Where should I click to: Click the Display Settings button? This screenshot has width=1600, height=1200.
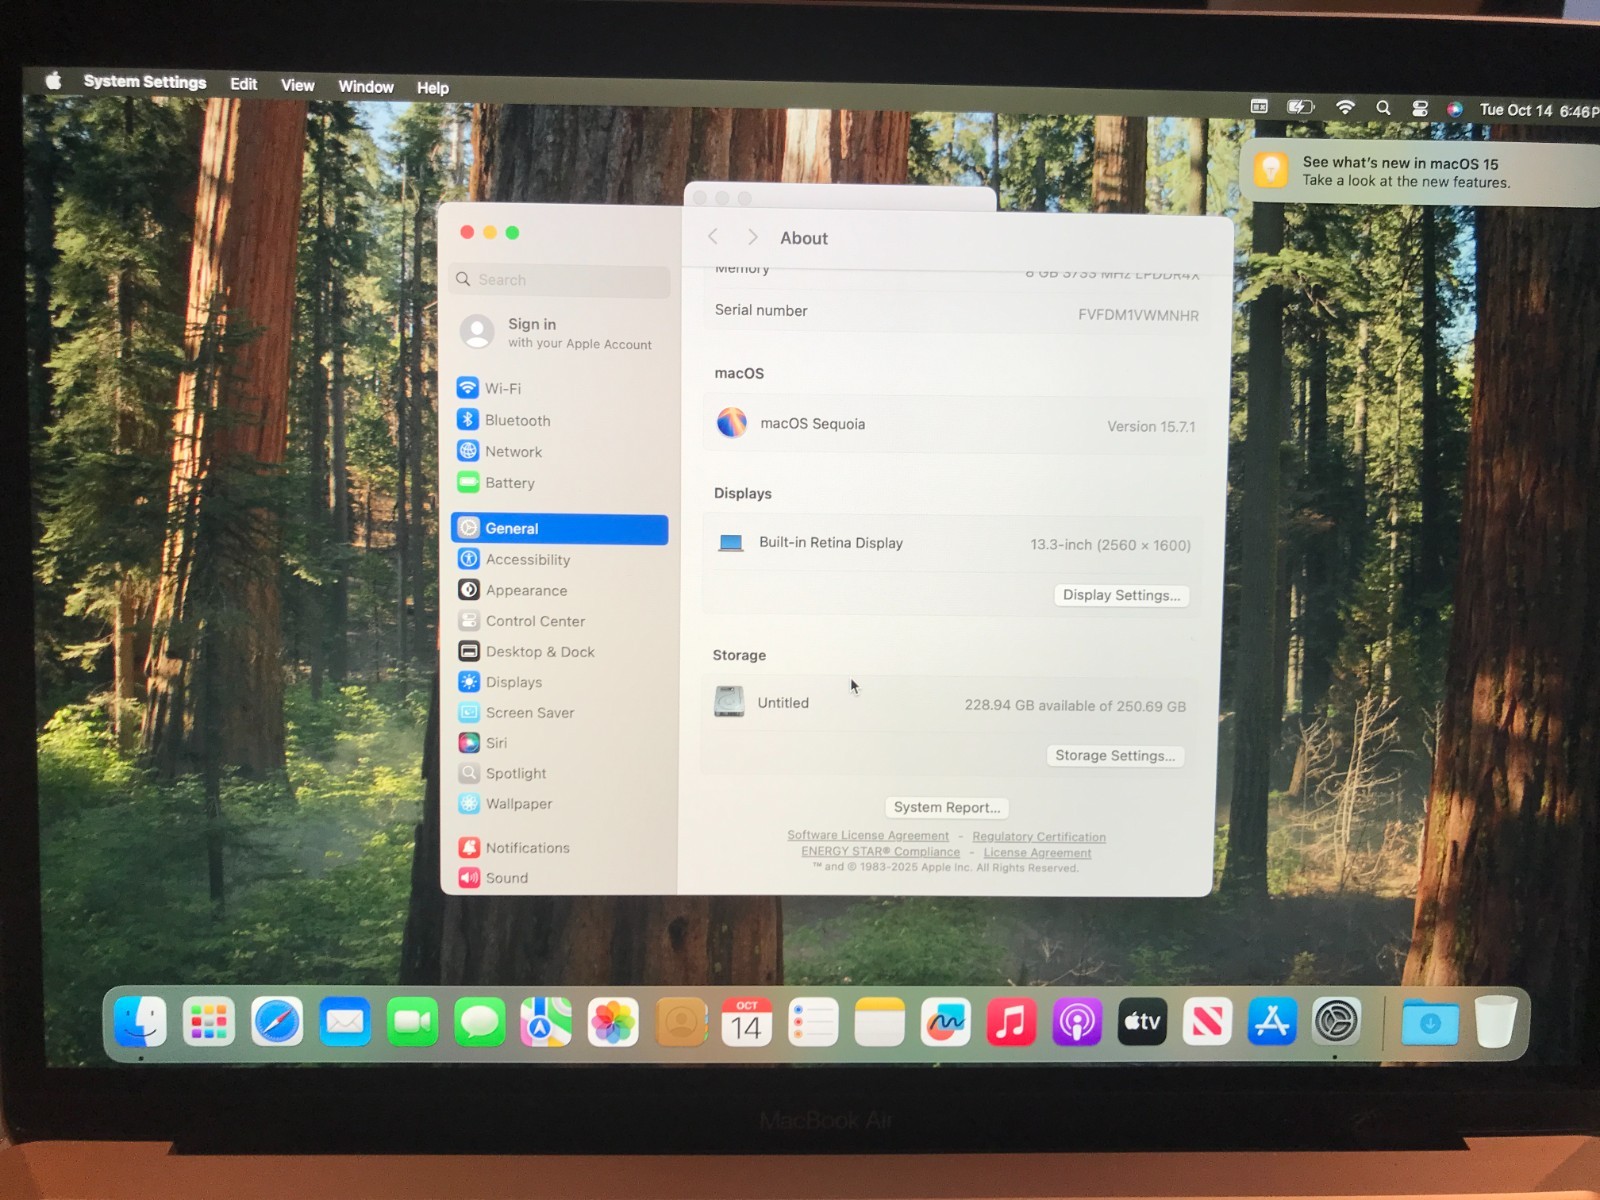point(1121,595)
